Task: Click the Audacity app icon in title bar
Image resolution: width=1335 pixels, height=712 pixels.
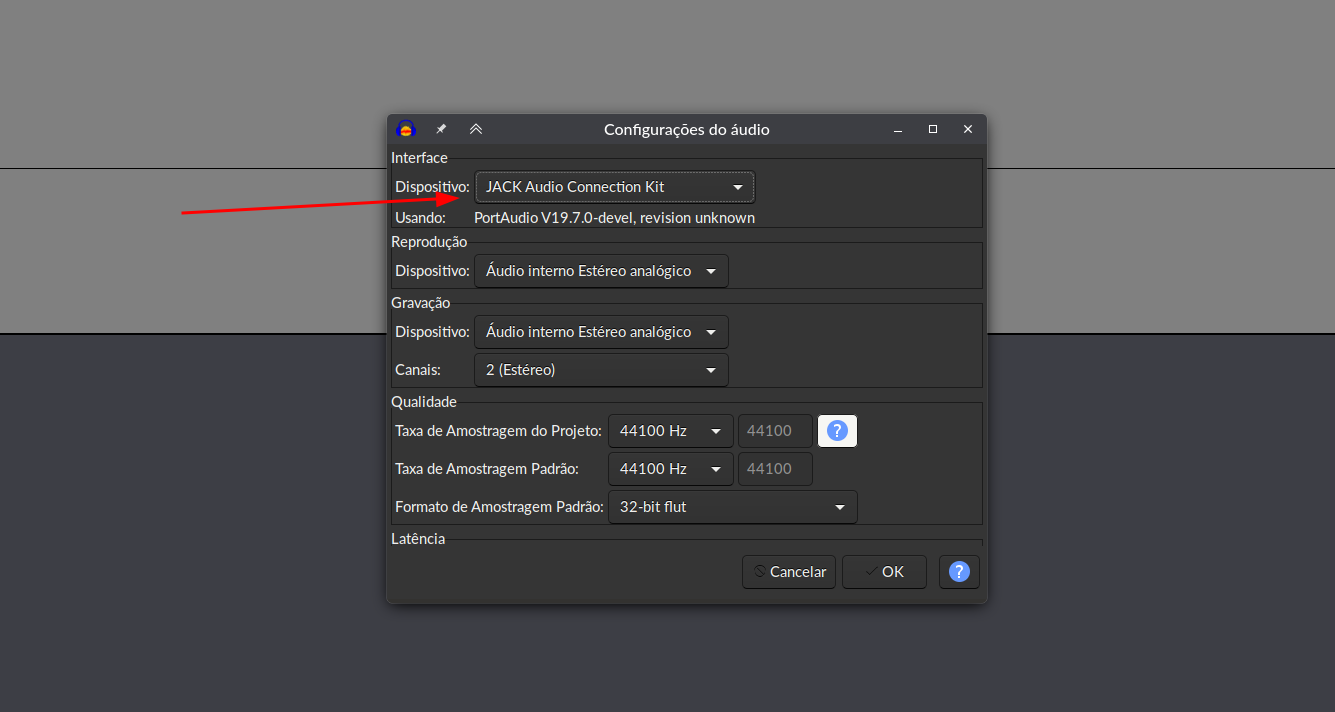Action: point(405,129)
